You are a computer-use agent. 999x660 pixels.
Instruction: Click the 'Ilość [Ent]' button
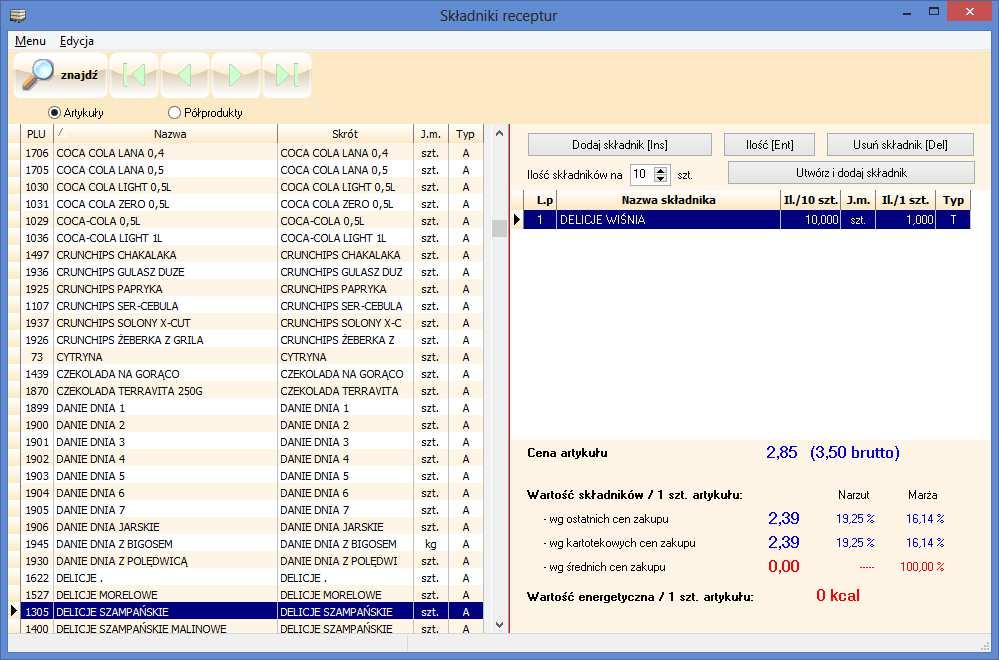(x=769, y=145)
